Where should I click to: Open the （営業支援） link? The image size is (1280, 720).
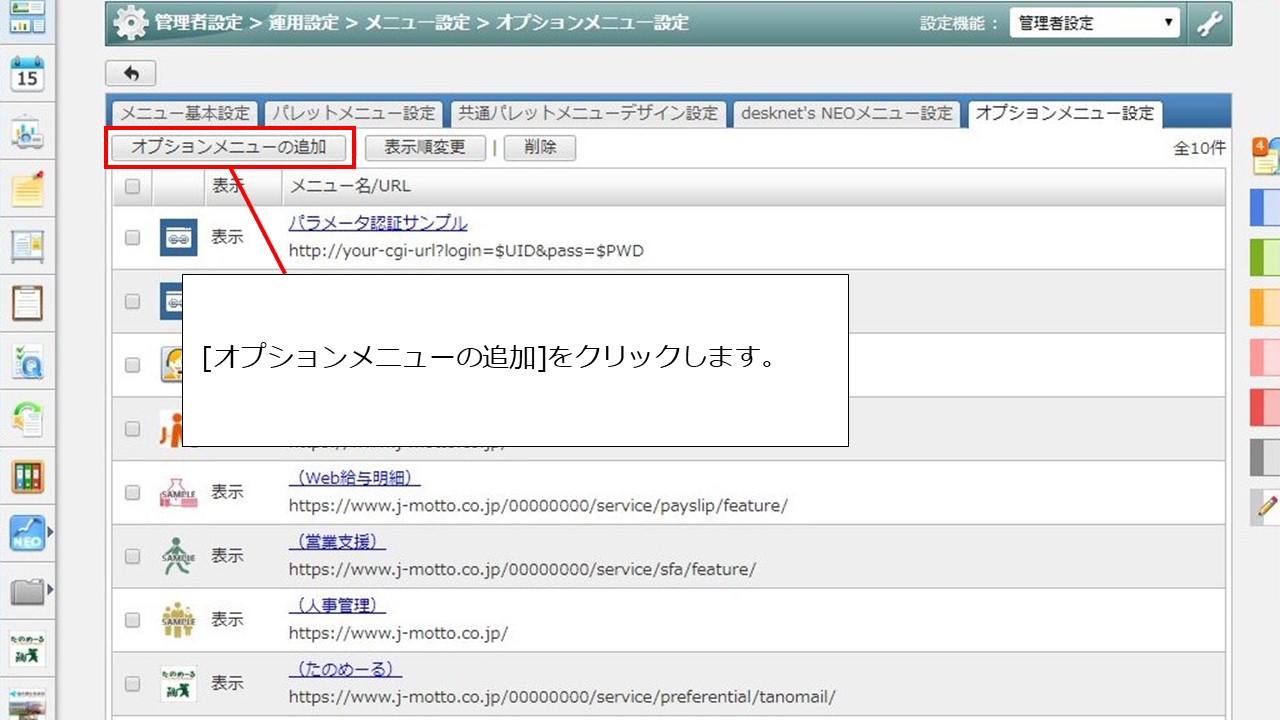point(337,542)
